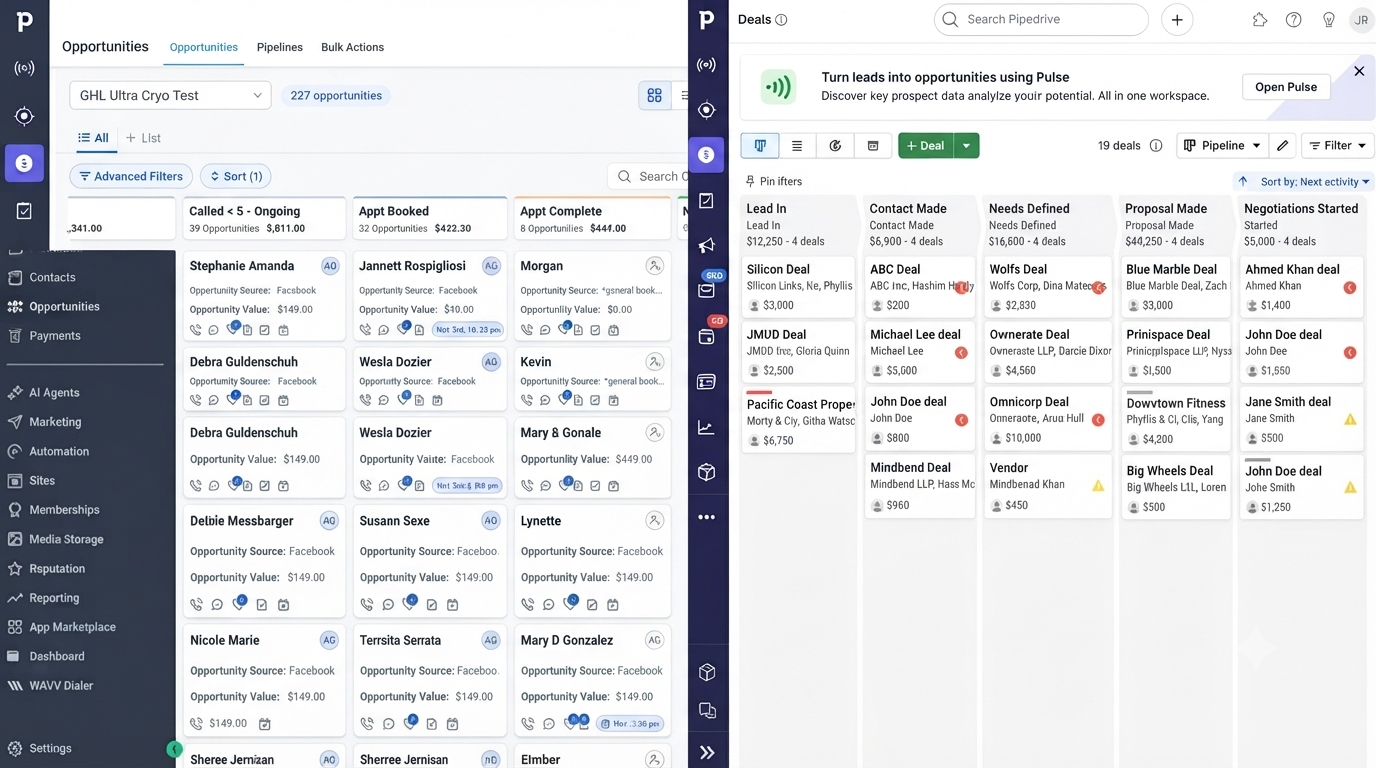
Task: Click the AO owner avatar on Stephanie Amanda card
Action: coord(330,266)
